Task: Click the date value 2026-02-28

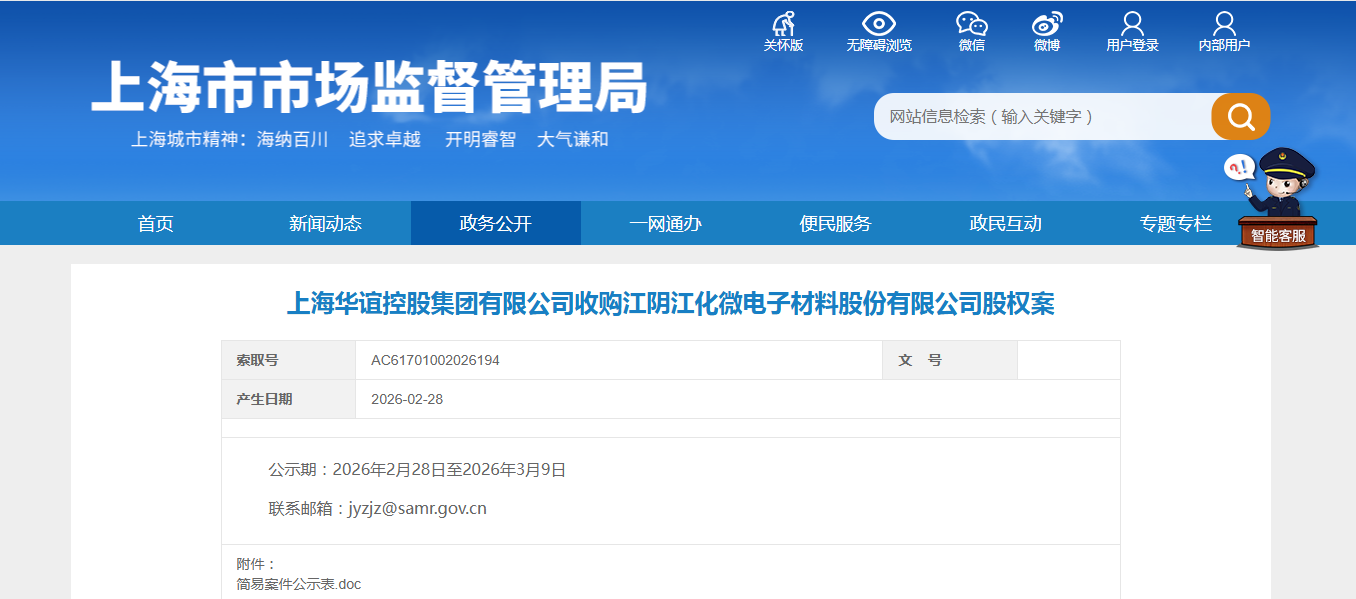Action: click(407, 399)
